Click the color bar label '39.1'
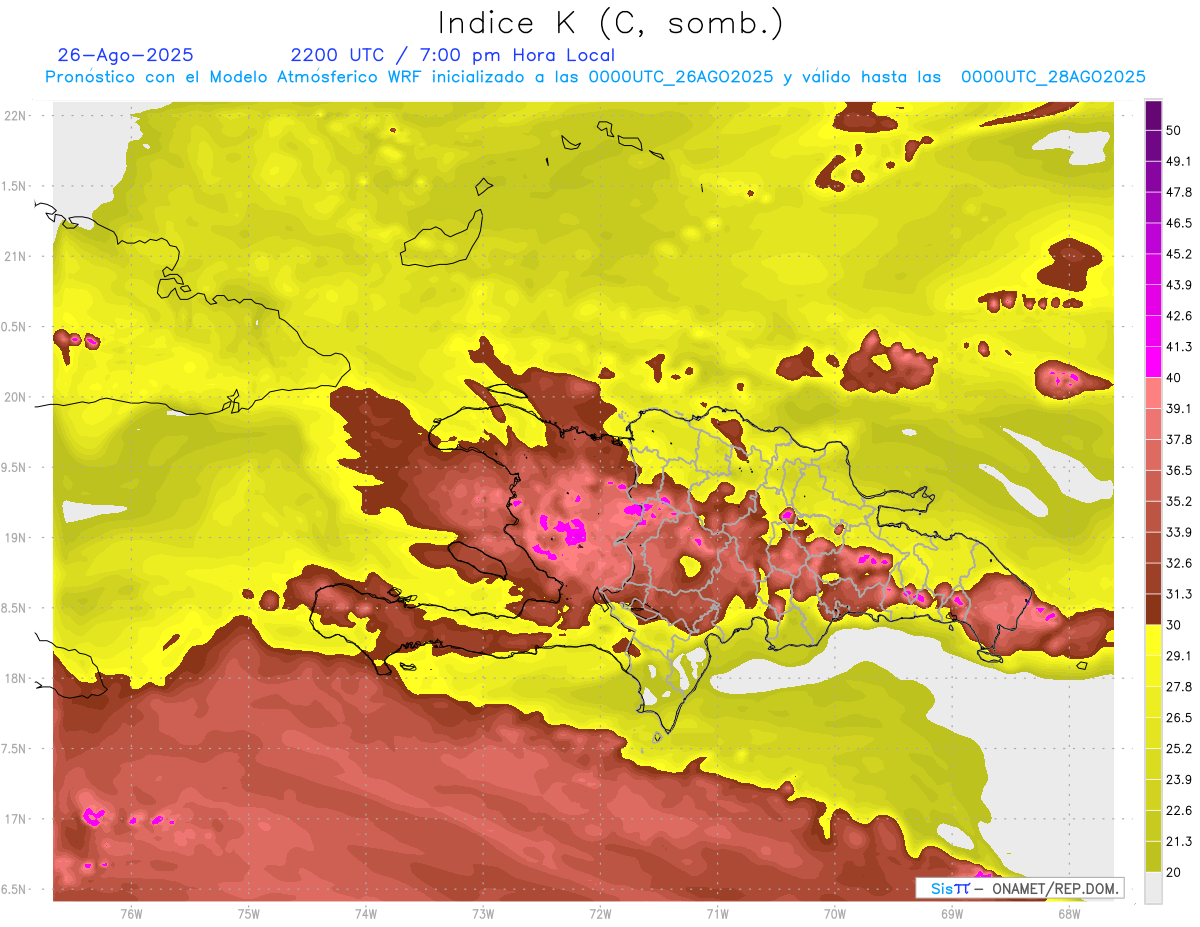 [x=1178, y=408]
